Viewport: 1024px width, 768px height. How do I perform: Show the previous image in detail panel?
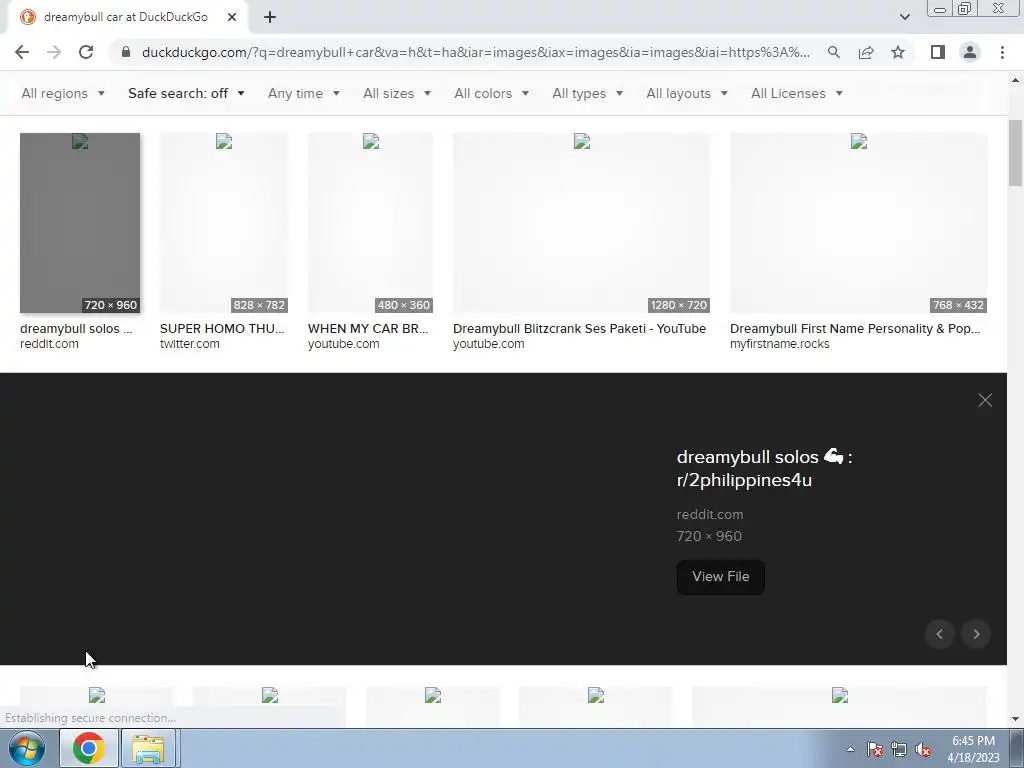pos(940,634)
